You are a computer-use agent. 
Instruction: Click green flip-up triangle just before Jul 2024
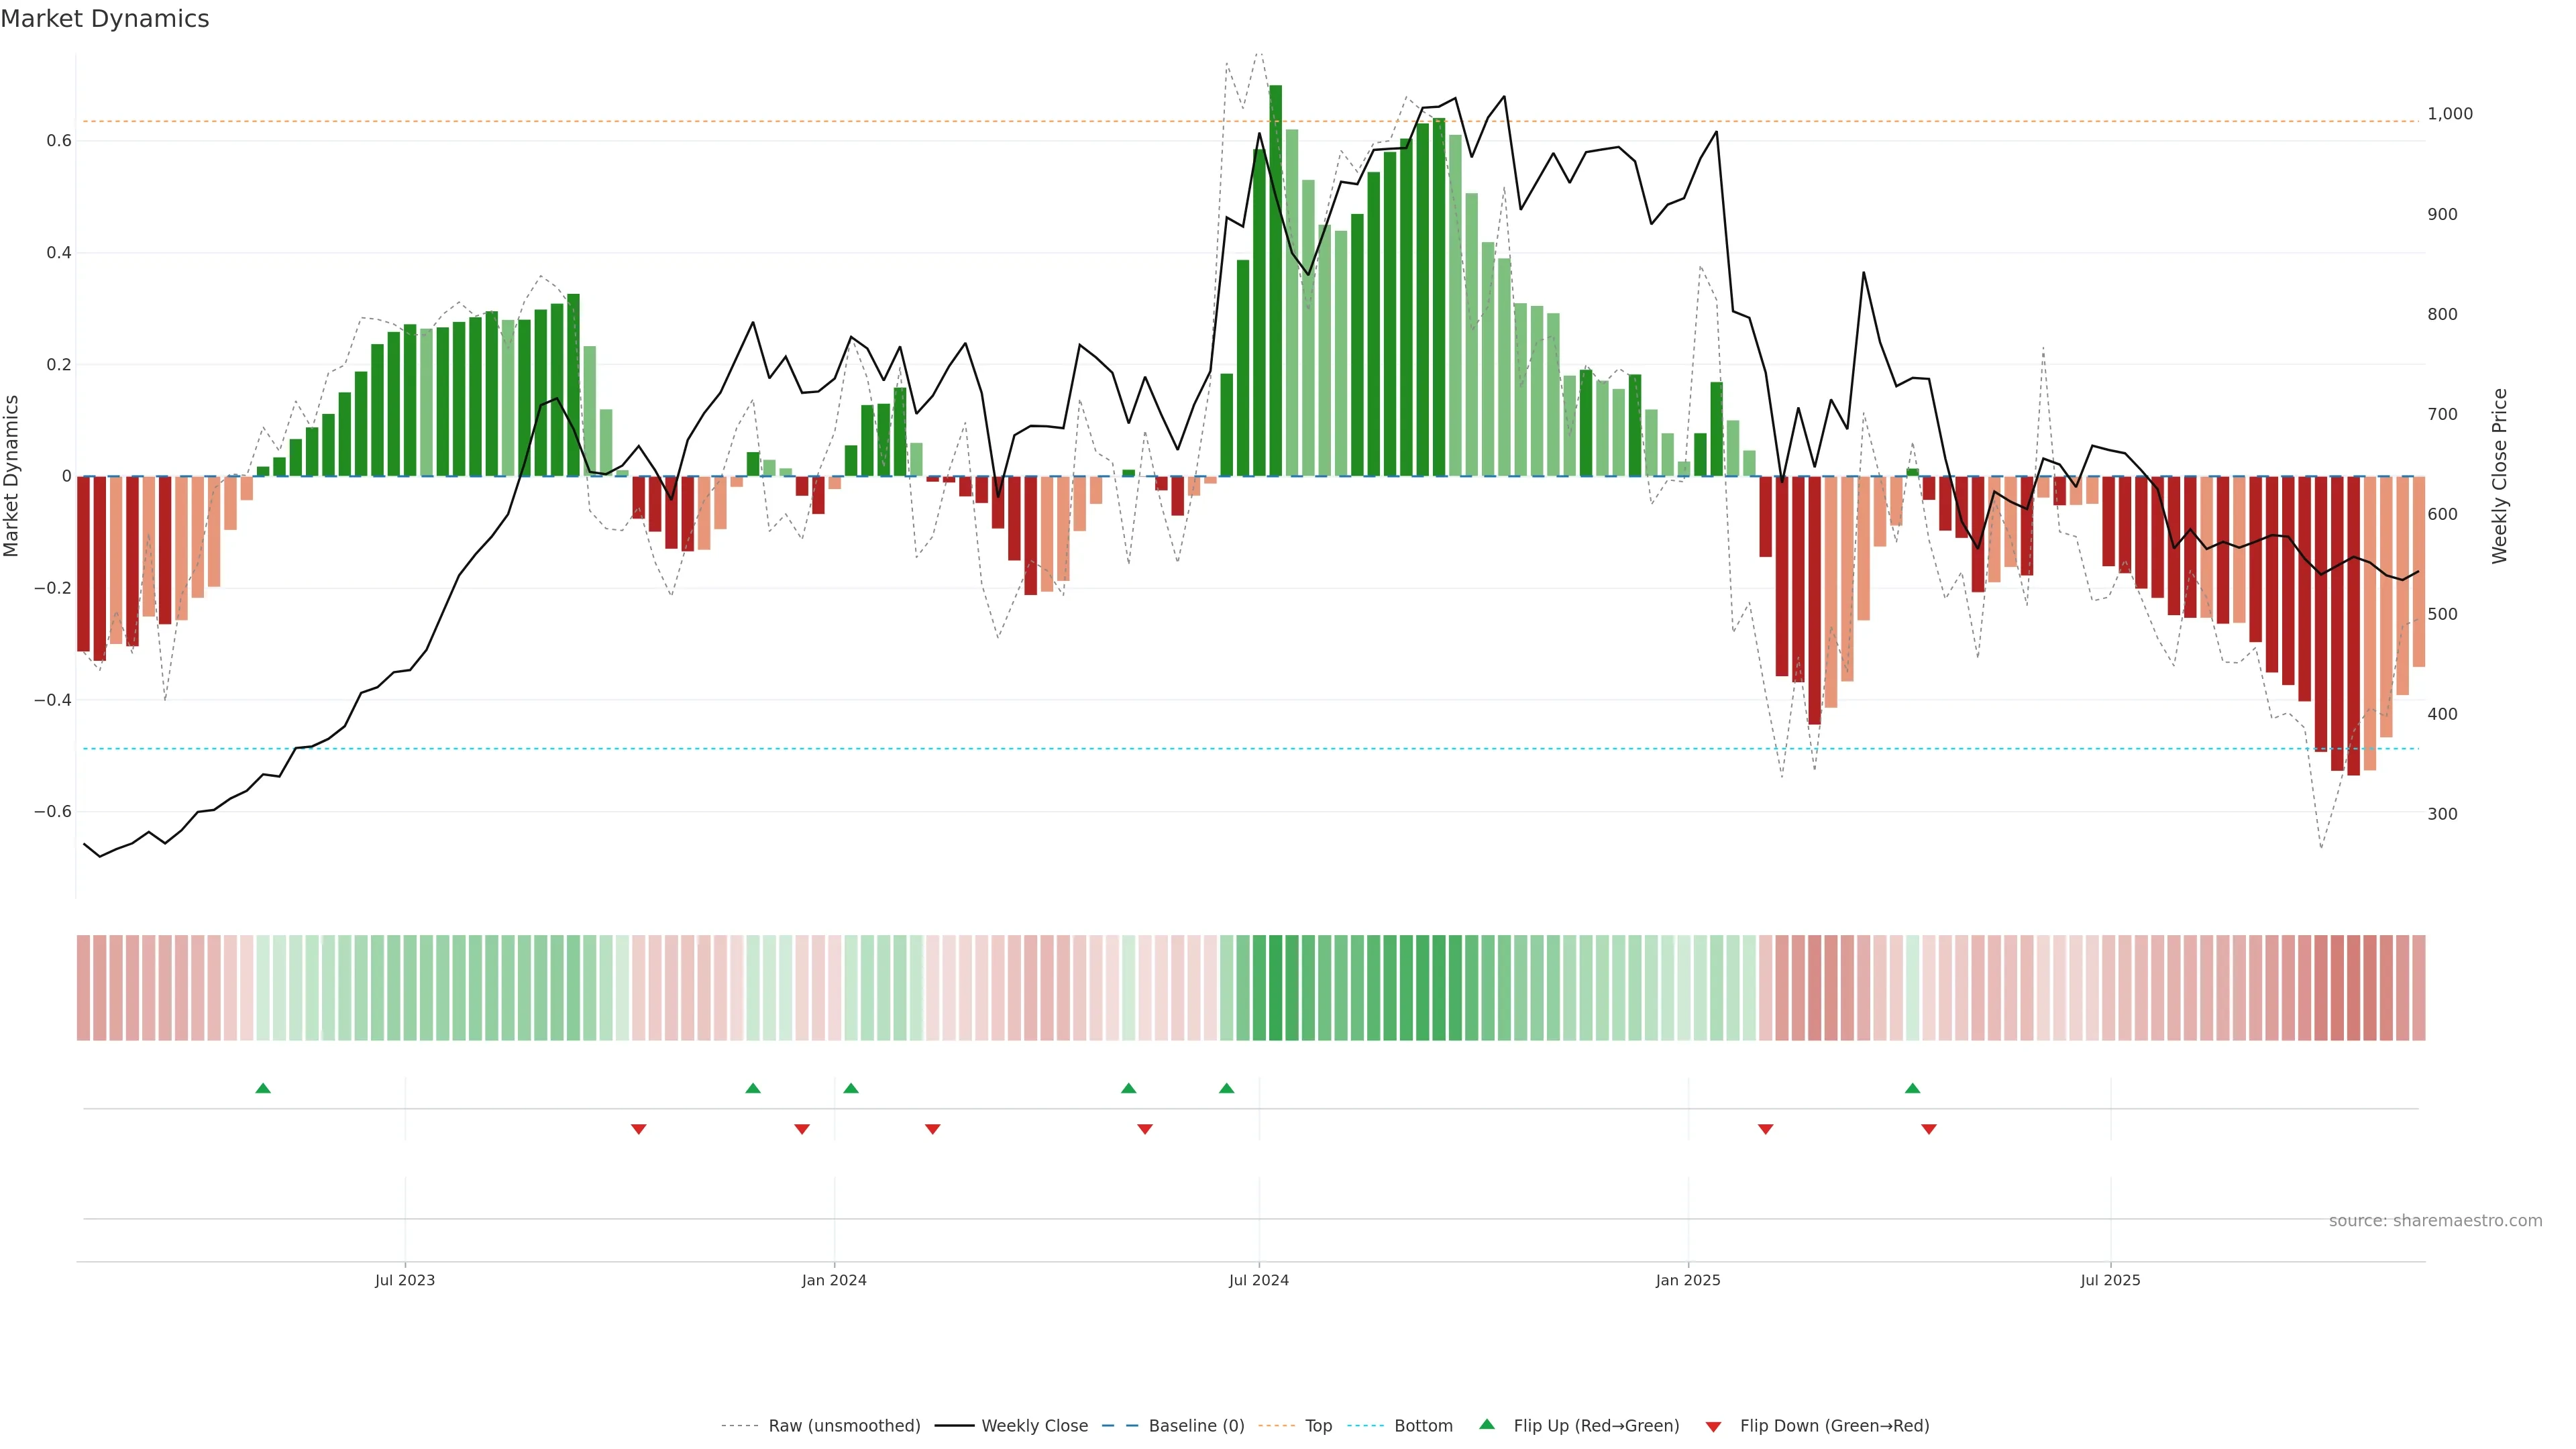[1227, 1088]
